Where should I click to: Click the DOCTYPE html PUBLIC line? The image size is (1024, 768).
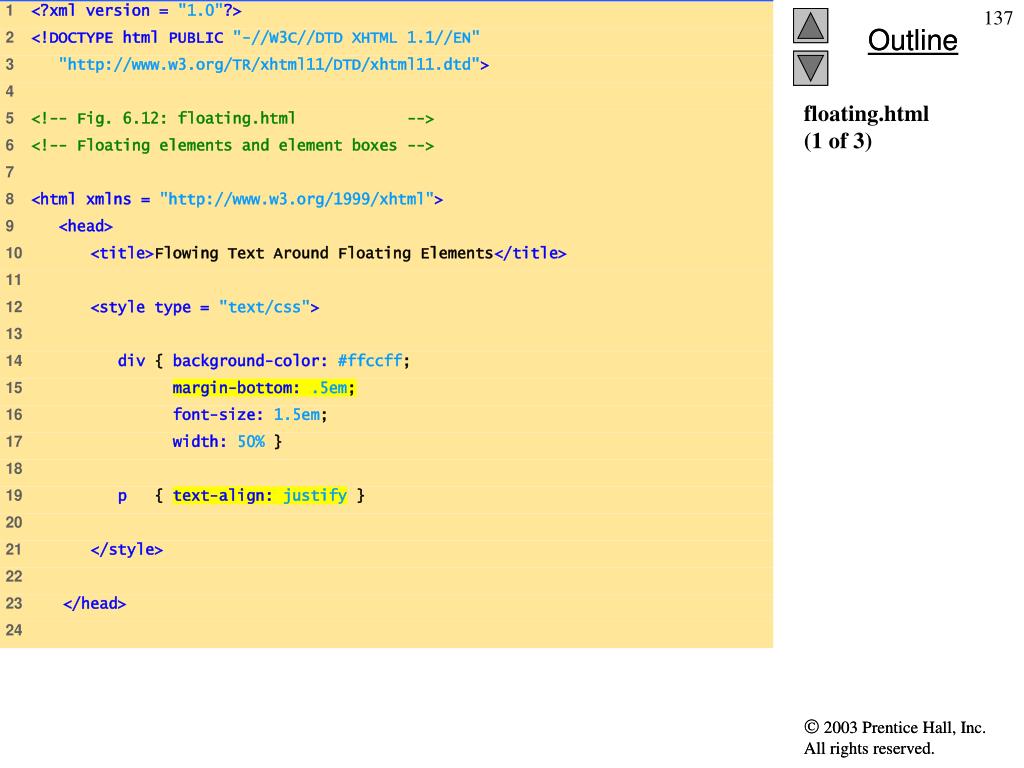click(x=255, y=37)
